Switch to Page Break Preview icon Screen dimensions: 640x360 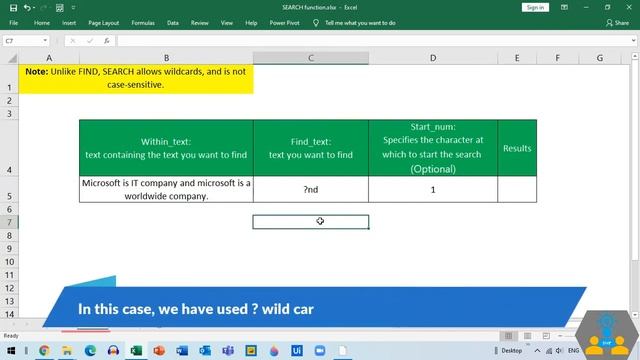coord(546,336)
